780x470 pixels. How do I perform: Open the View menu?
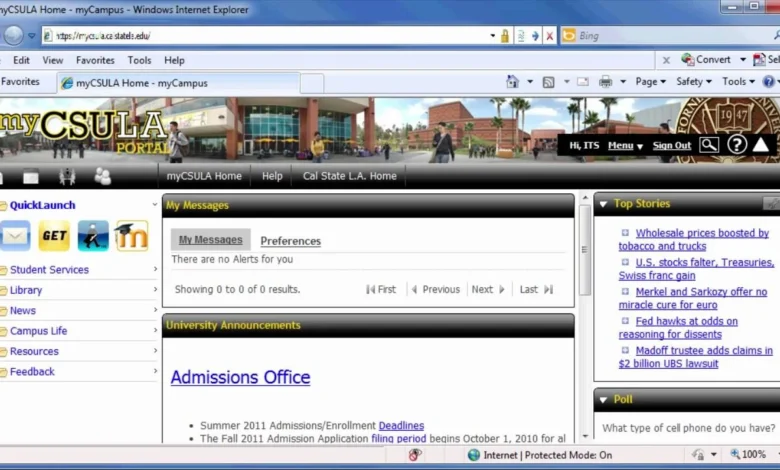[53, 60]
